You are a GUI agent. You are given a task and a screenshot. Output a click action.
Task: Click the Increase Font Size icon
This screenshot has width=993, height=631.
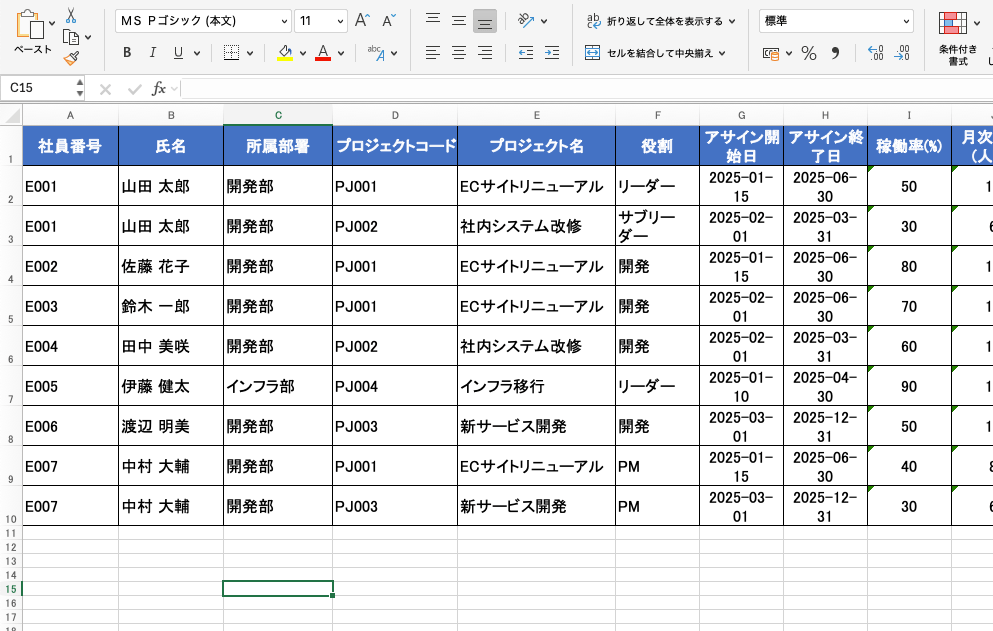[362, 21]
